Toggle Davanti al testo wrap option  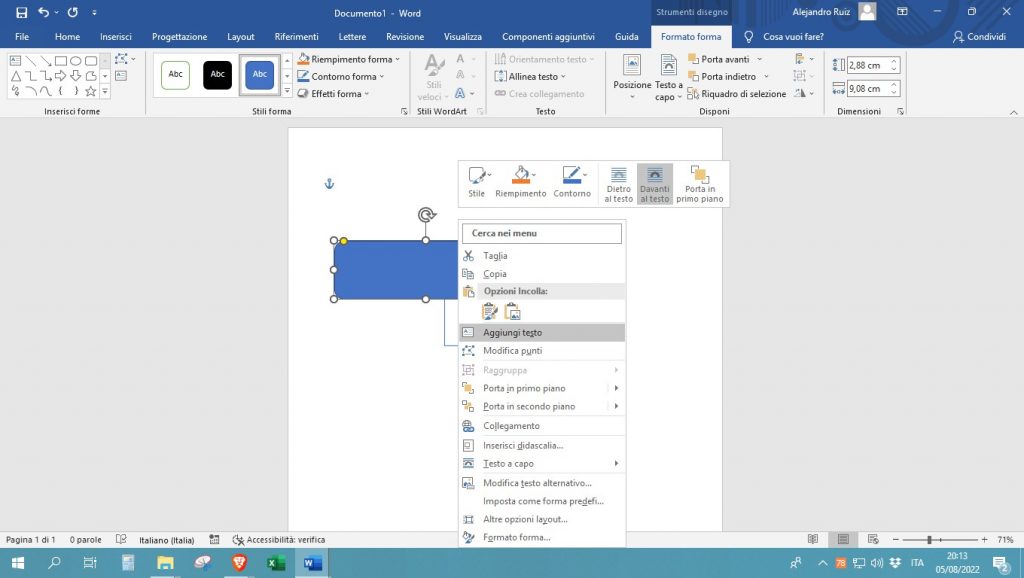pos(654,184)
